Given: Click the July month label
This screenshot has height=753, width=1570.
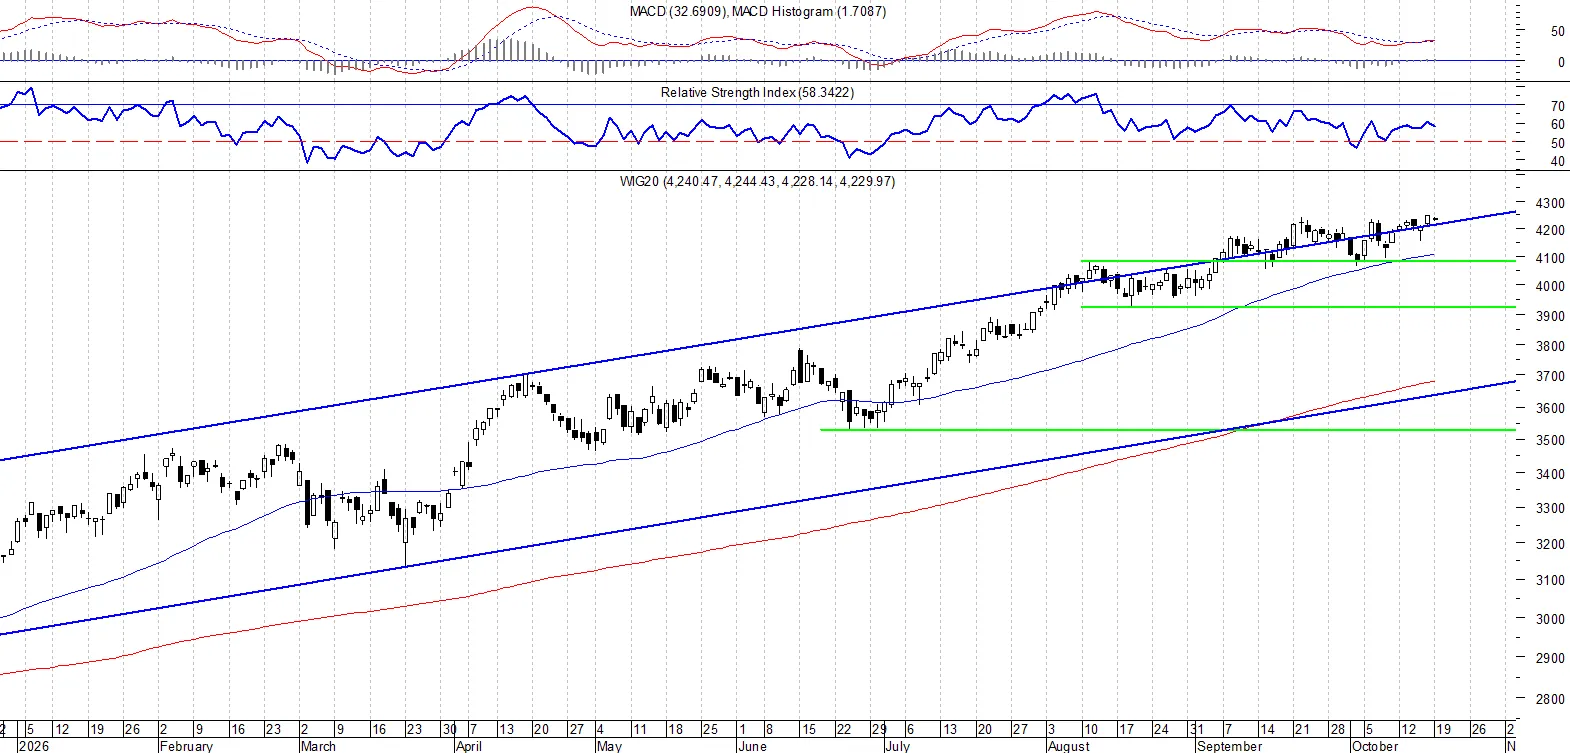Looking at the screenshot, I should coord(897,746).
